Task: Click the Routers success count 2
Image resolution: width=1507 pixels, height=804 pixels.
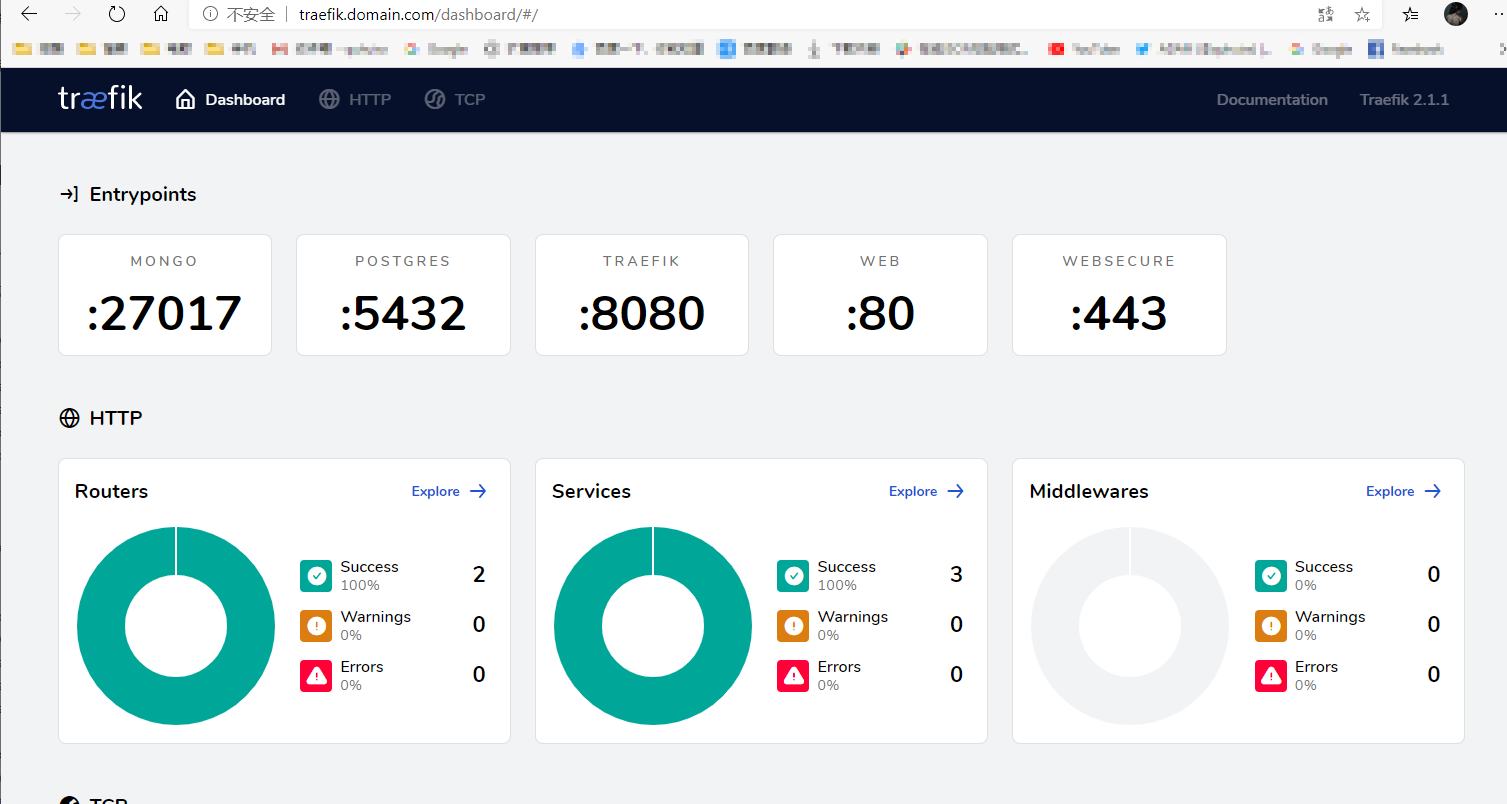Action: point(479,574)
